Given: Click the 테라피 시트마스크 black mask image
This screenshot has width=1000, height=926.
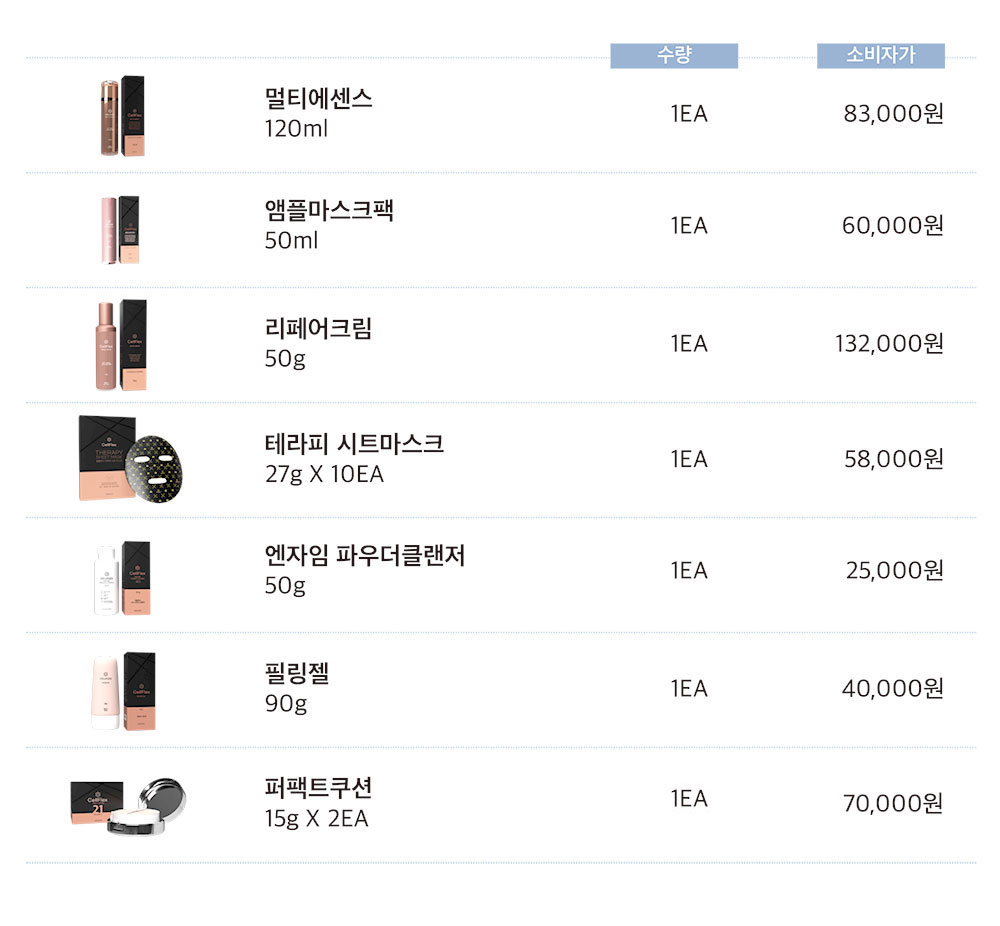Looking at the screenshot, I should pos(131,459).
